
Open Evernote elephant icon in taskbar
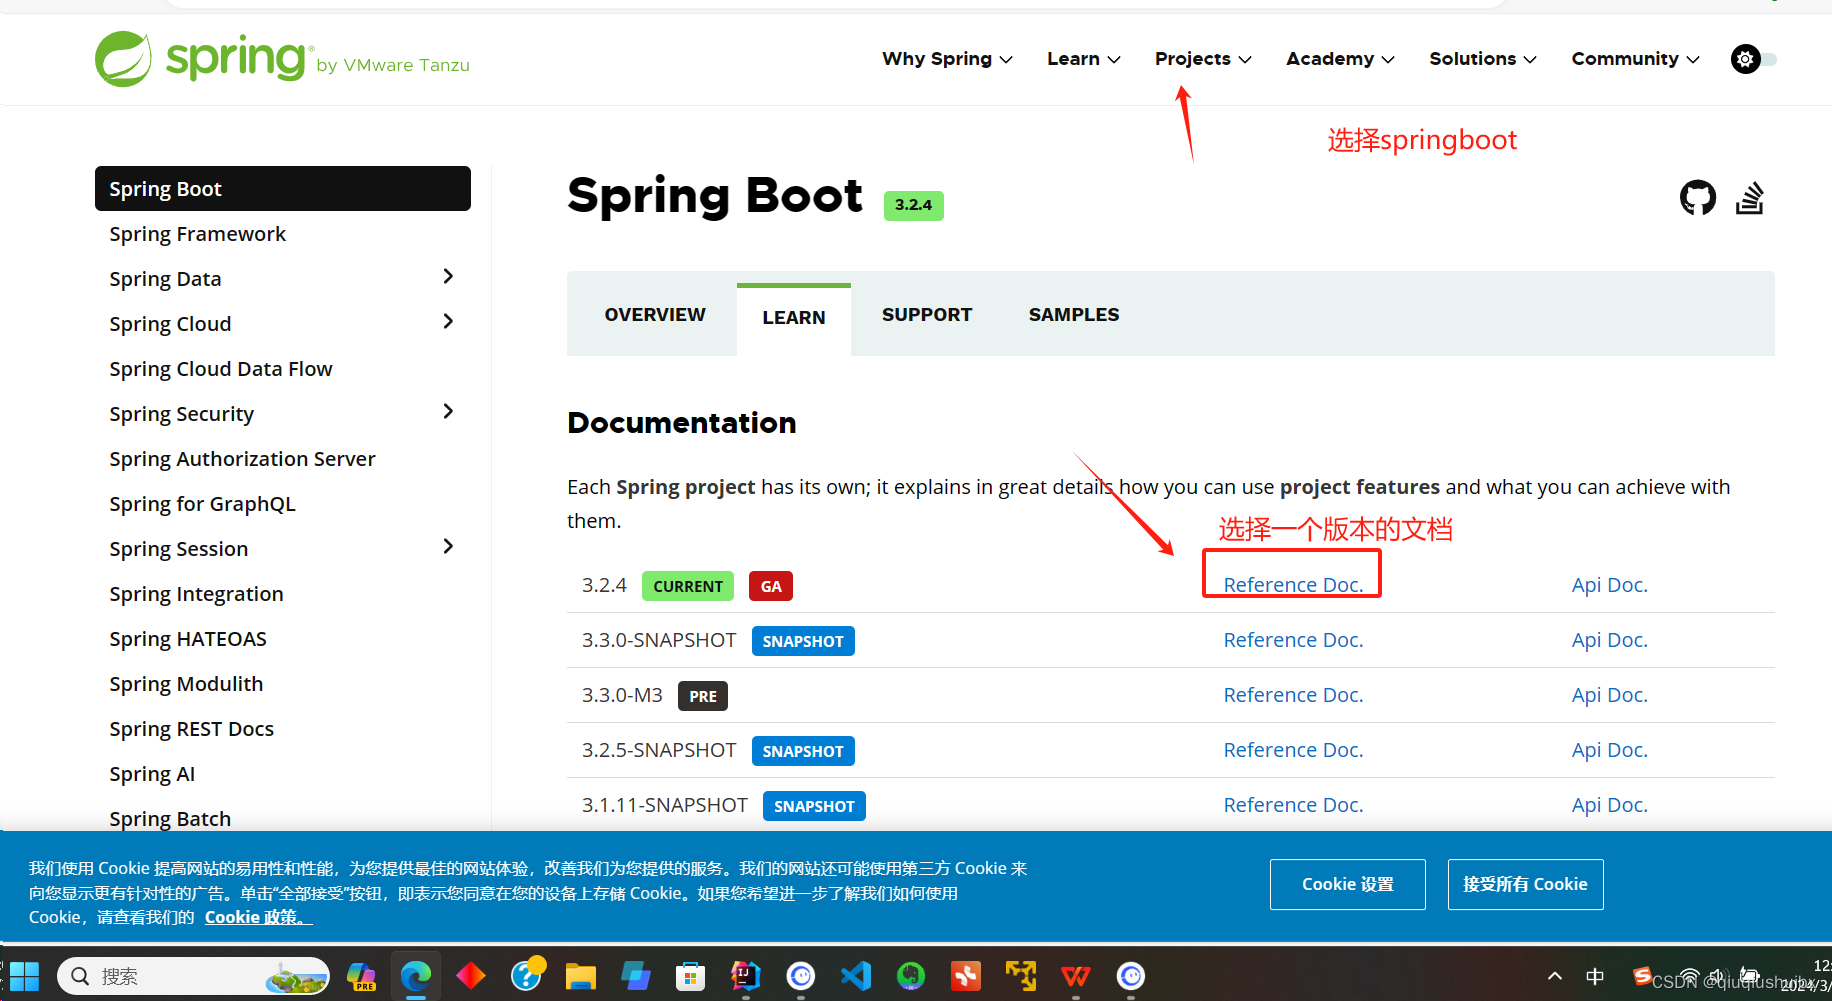[x=911, y=976]
